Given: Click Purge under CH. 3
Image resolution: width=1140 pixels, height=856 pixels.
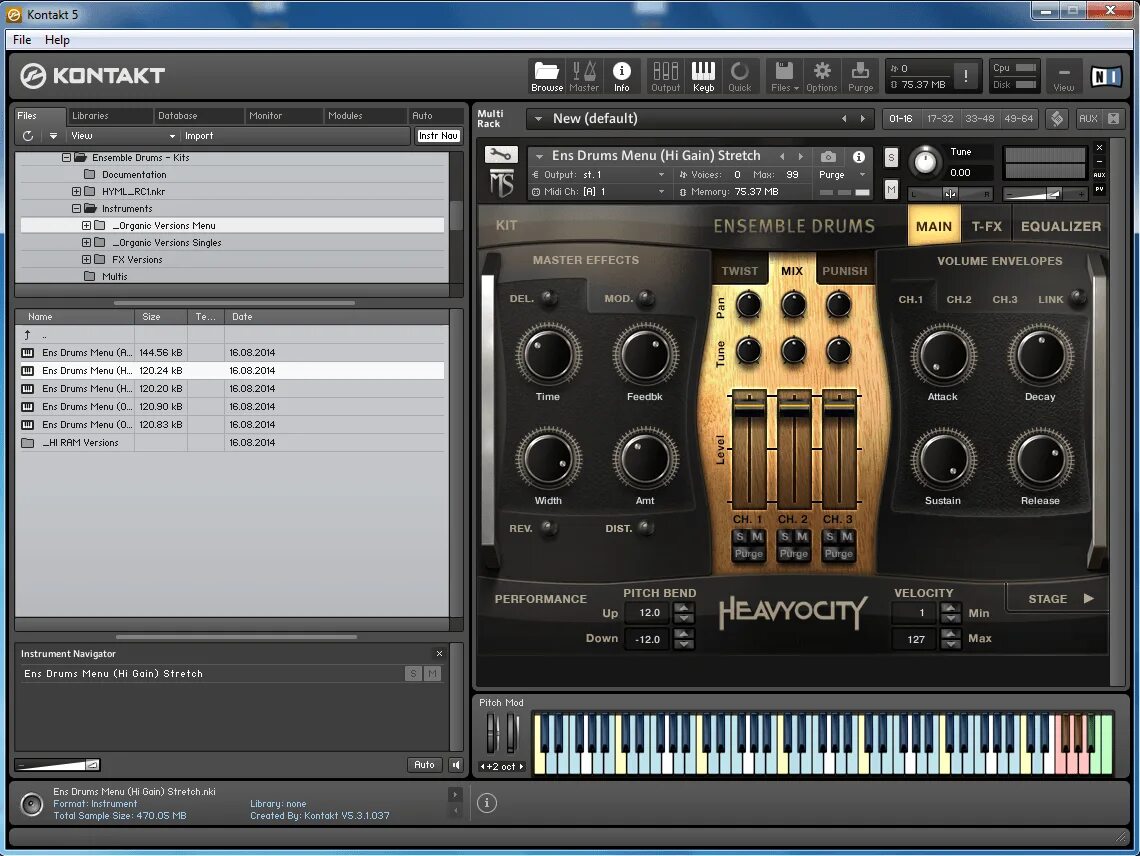Looking at the screenshot, I should (x=838, y=553).
